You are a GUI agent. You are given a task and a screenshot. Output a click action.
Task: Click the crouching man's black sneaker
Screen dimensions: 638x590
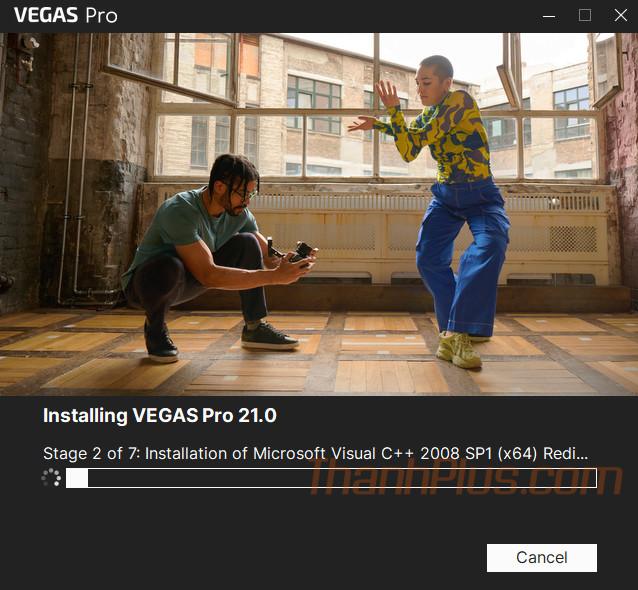pos(270,337)
